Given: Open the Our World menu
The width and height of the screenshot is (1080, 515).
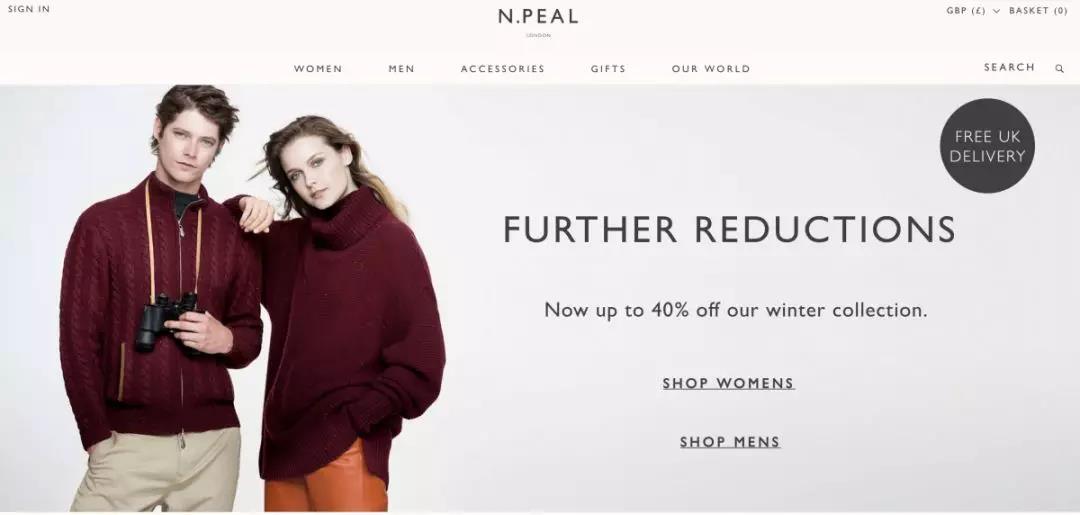Looking at the screenshot, I should (711, 69).
